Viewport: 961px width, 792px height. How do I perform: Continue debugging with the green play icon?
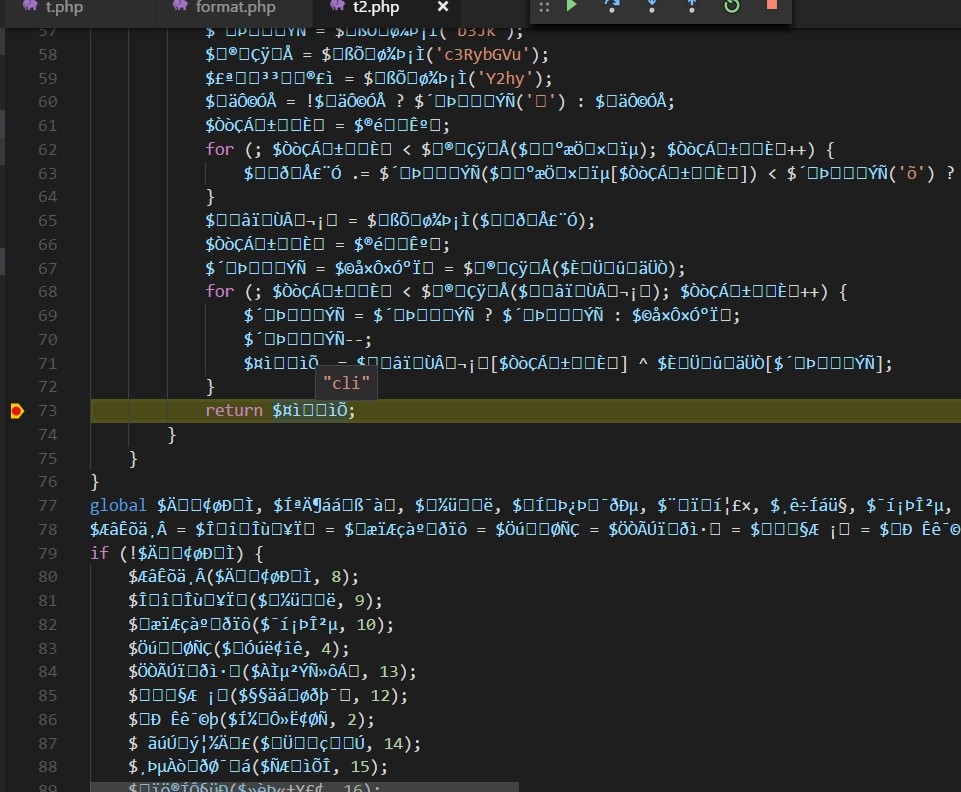click(x=571, y=6)
